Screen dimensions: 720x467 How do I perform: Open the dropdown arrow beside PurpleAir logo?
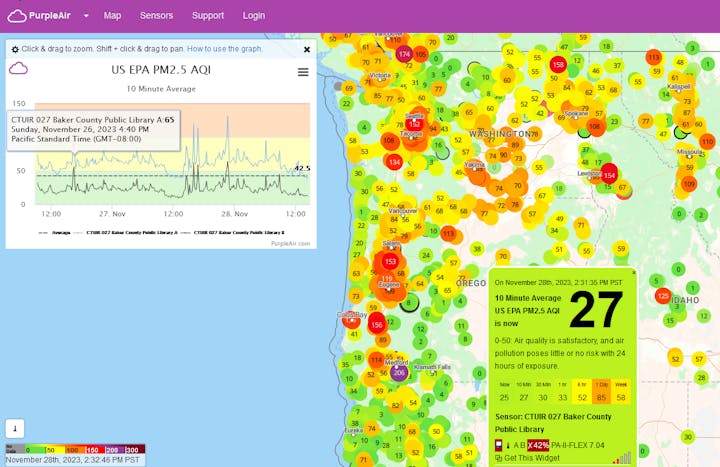click(x=86, y=16)
